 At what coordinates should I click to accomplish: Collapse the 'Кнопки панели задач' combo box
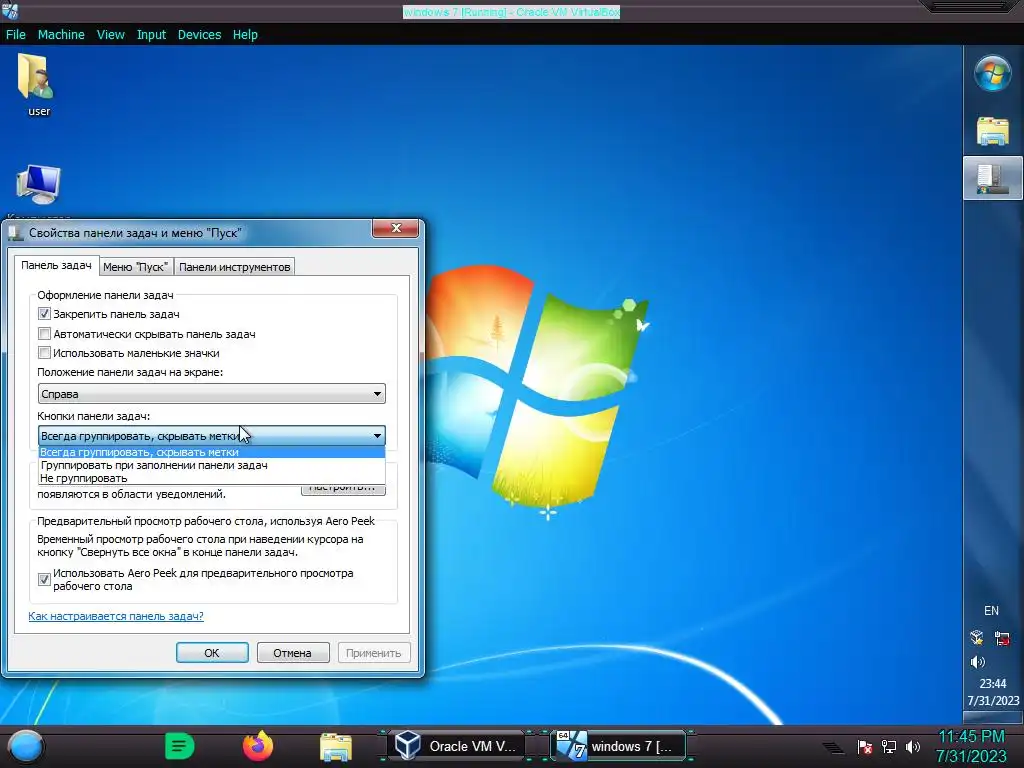[x=212, y=436]
